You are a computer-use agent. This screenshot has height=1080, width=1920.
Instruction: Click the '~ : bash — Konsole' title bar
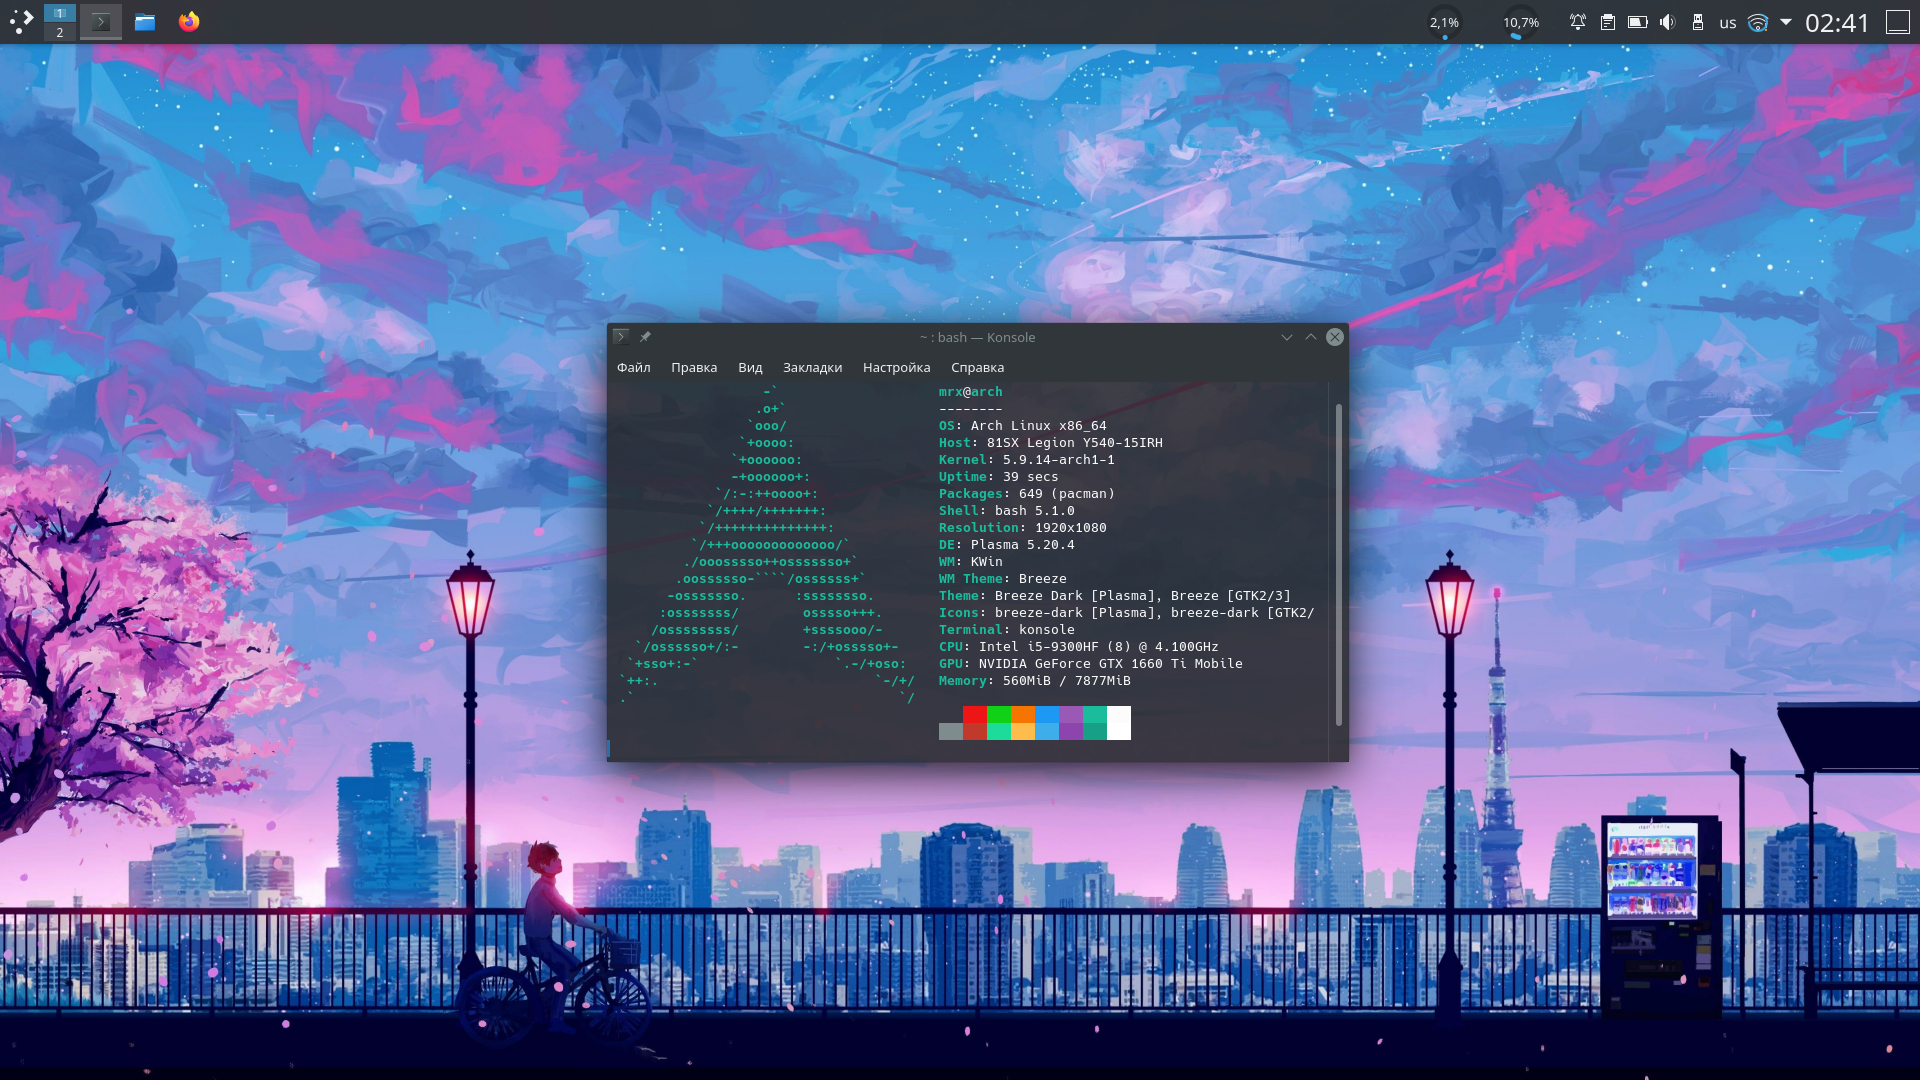point(977,337)
